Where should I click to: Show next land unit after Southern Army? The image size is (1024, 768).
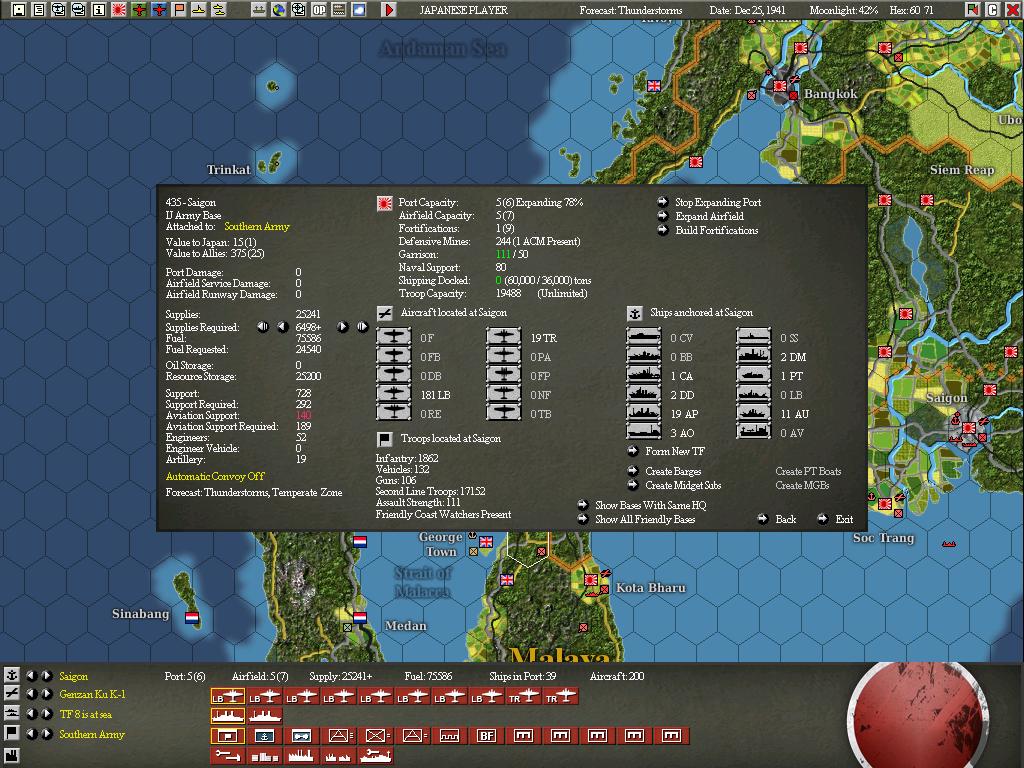click(x=47, y=733)
